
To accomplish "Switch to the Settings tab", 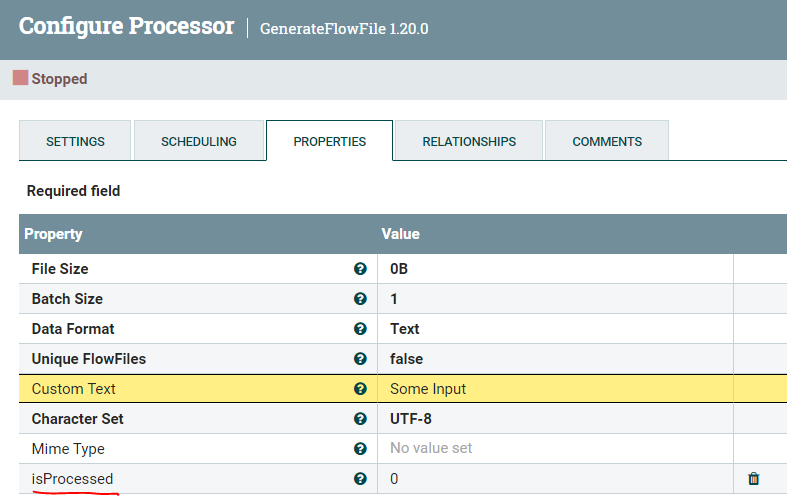I will (75, 141).
